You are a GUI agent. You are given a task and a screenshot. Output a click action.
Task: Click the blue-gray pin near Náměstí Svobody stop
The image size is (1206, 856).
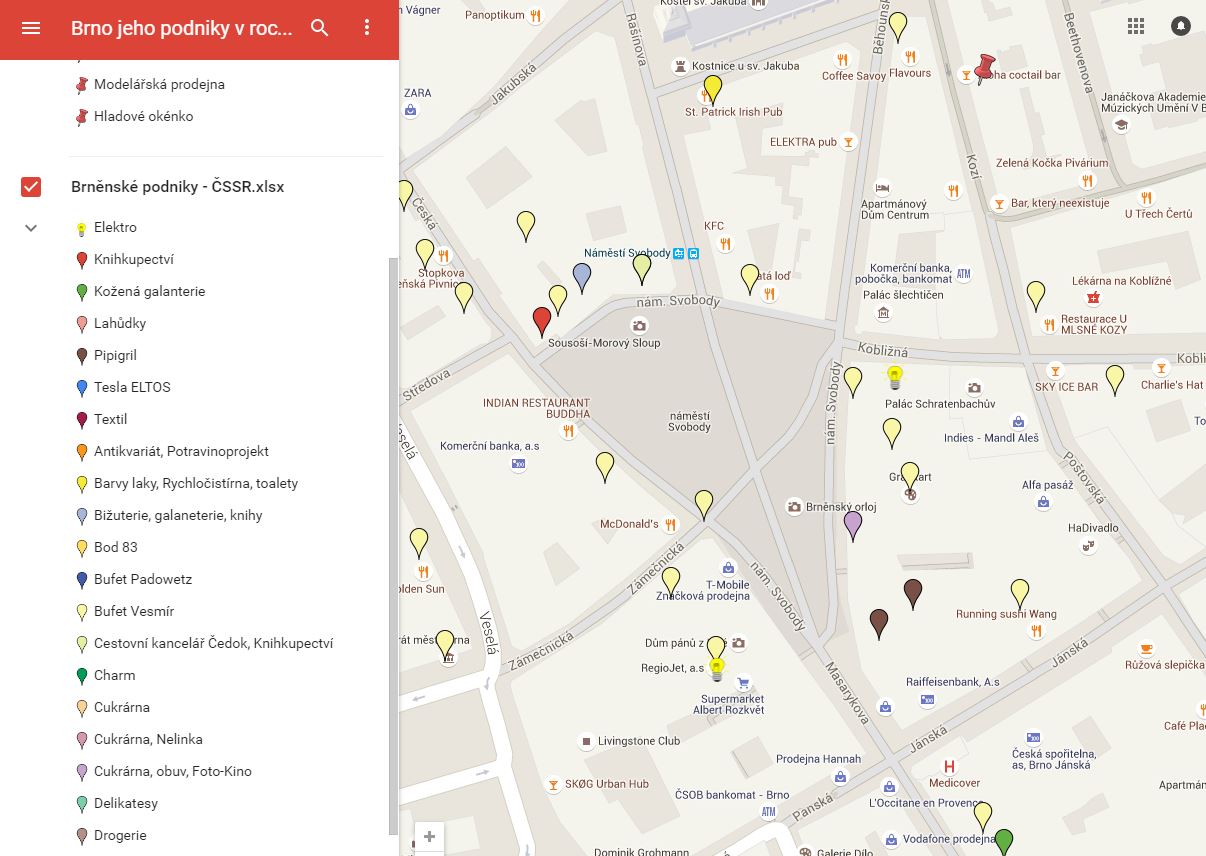click(x=582, y=278)
